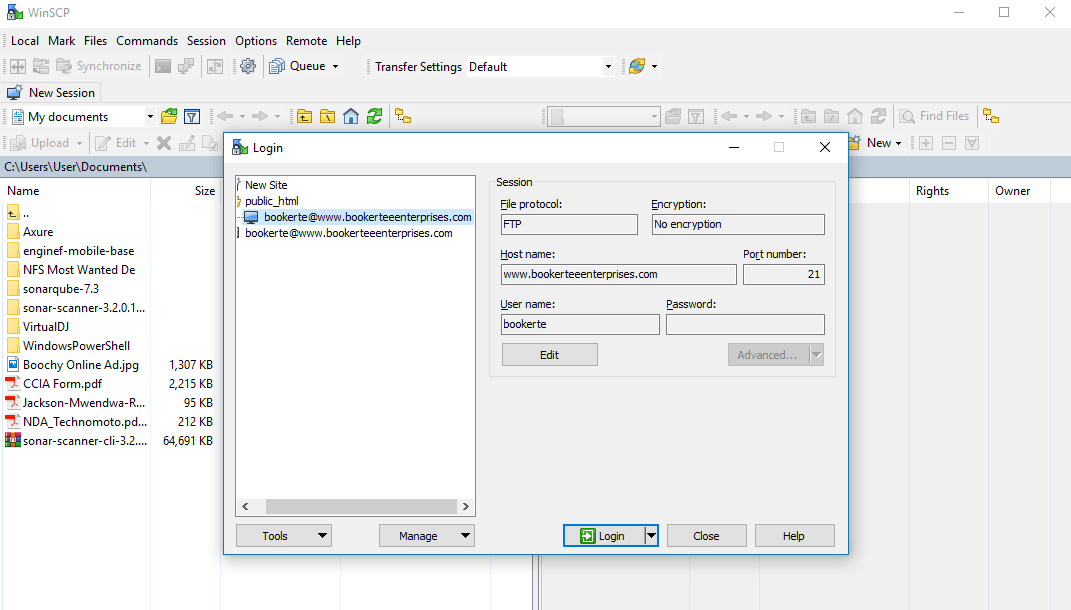Screen dimensions: 1071x610
Task: Click the Advanced button
Action: pyautogui.click(x=768, y=355)
